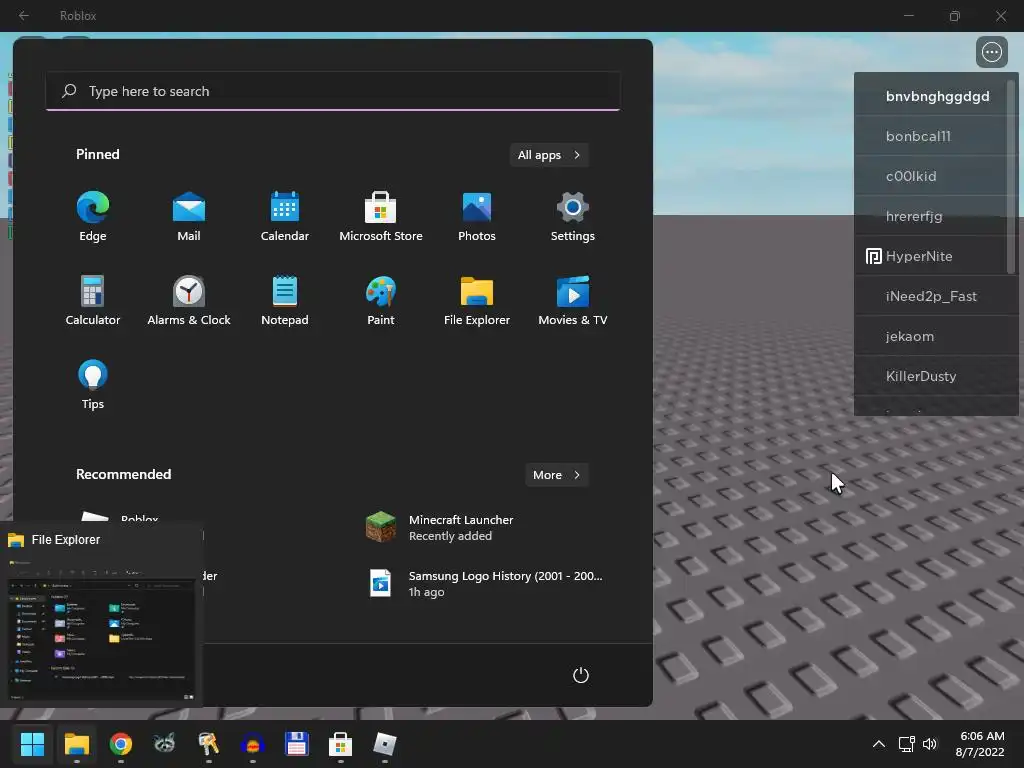Image resolution: width=1024 pixels, height=768 pixels.
Task: Click the Start button on the taskbar
Action: [32, 744]
